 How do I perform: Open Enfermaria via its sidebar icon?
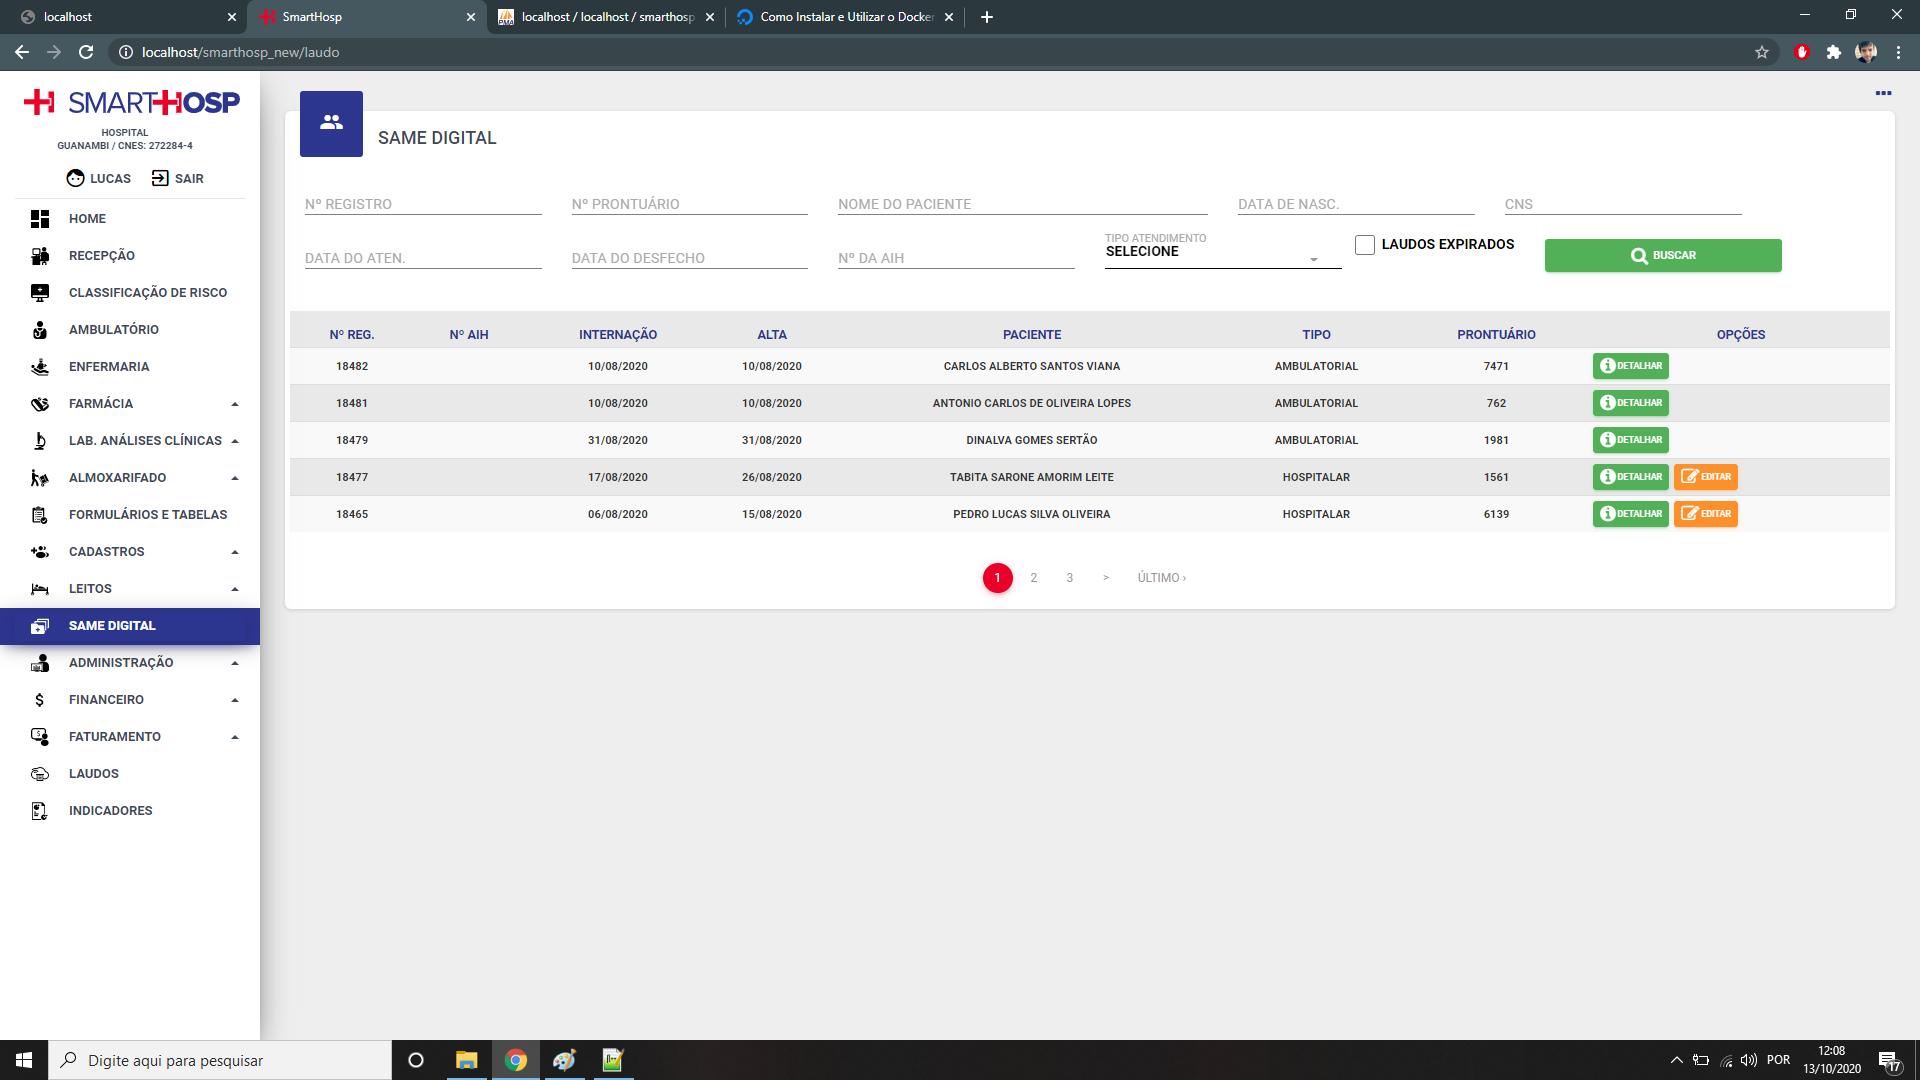coord(40,367)
